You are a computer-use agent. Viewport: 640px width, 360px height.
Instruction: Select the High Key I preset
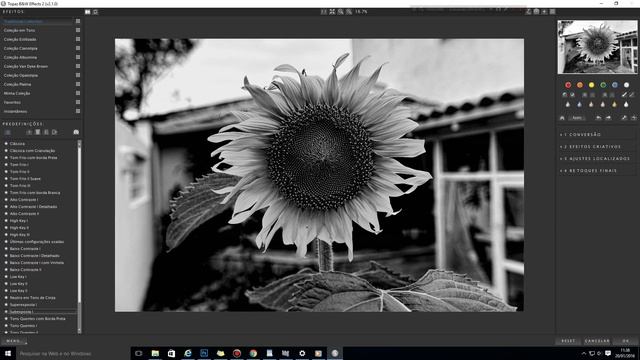click(x=19, y=220)
